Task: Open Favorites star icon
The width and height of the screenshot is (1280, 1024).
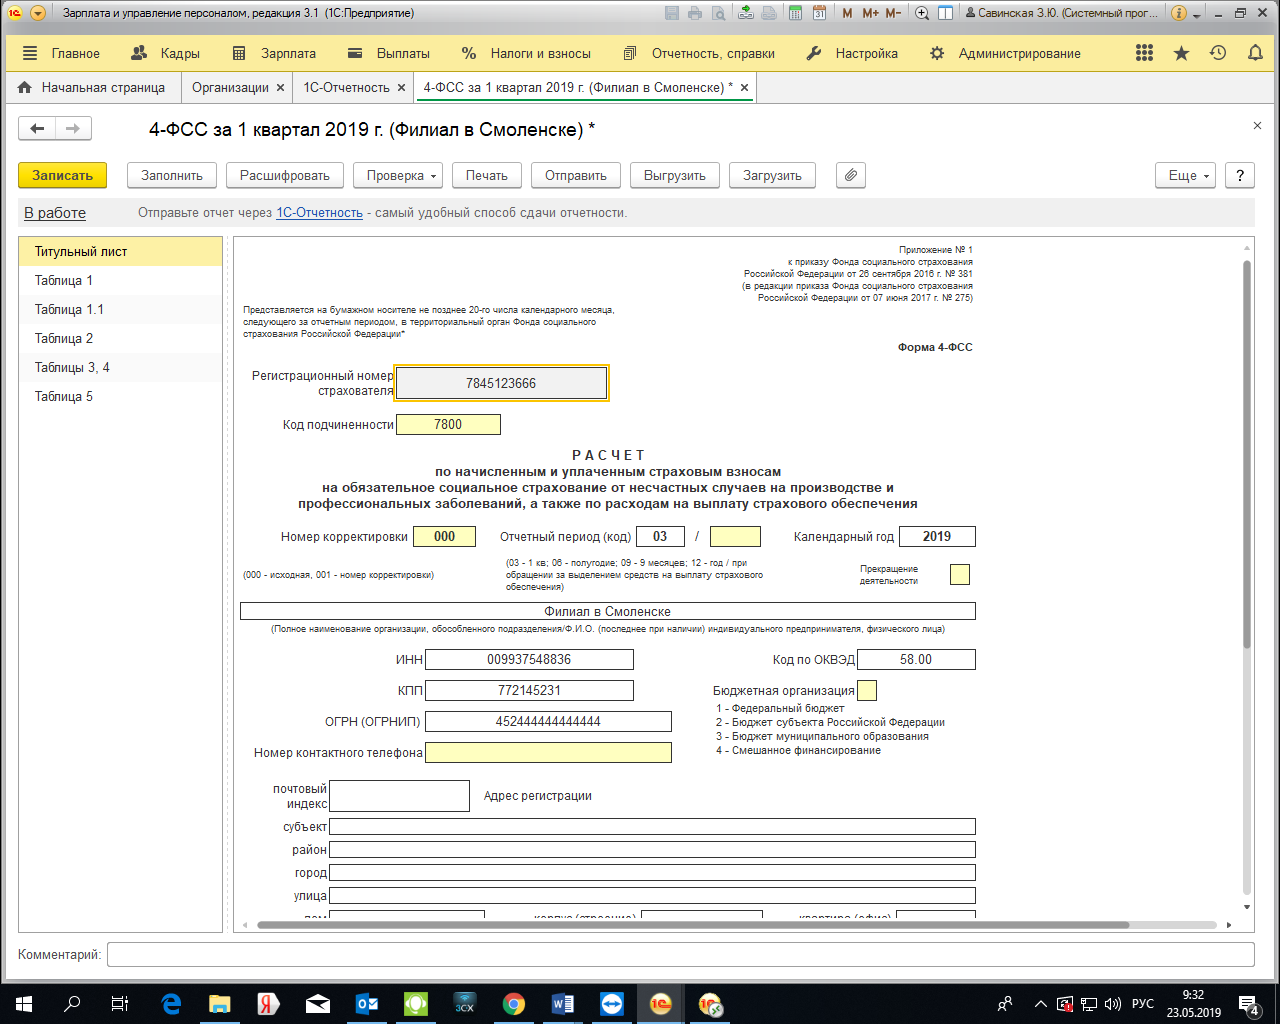Action: 1182,53
